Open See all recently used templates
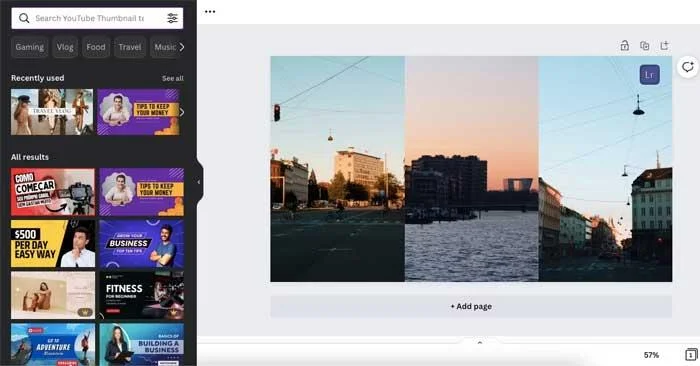700x366 pixels. (173, 79)
